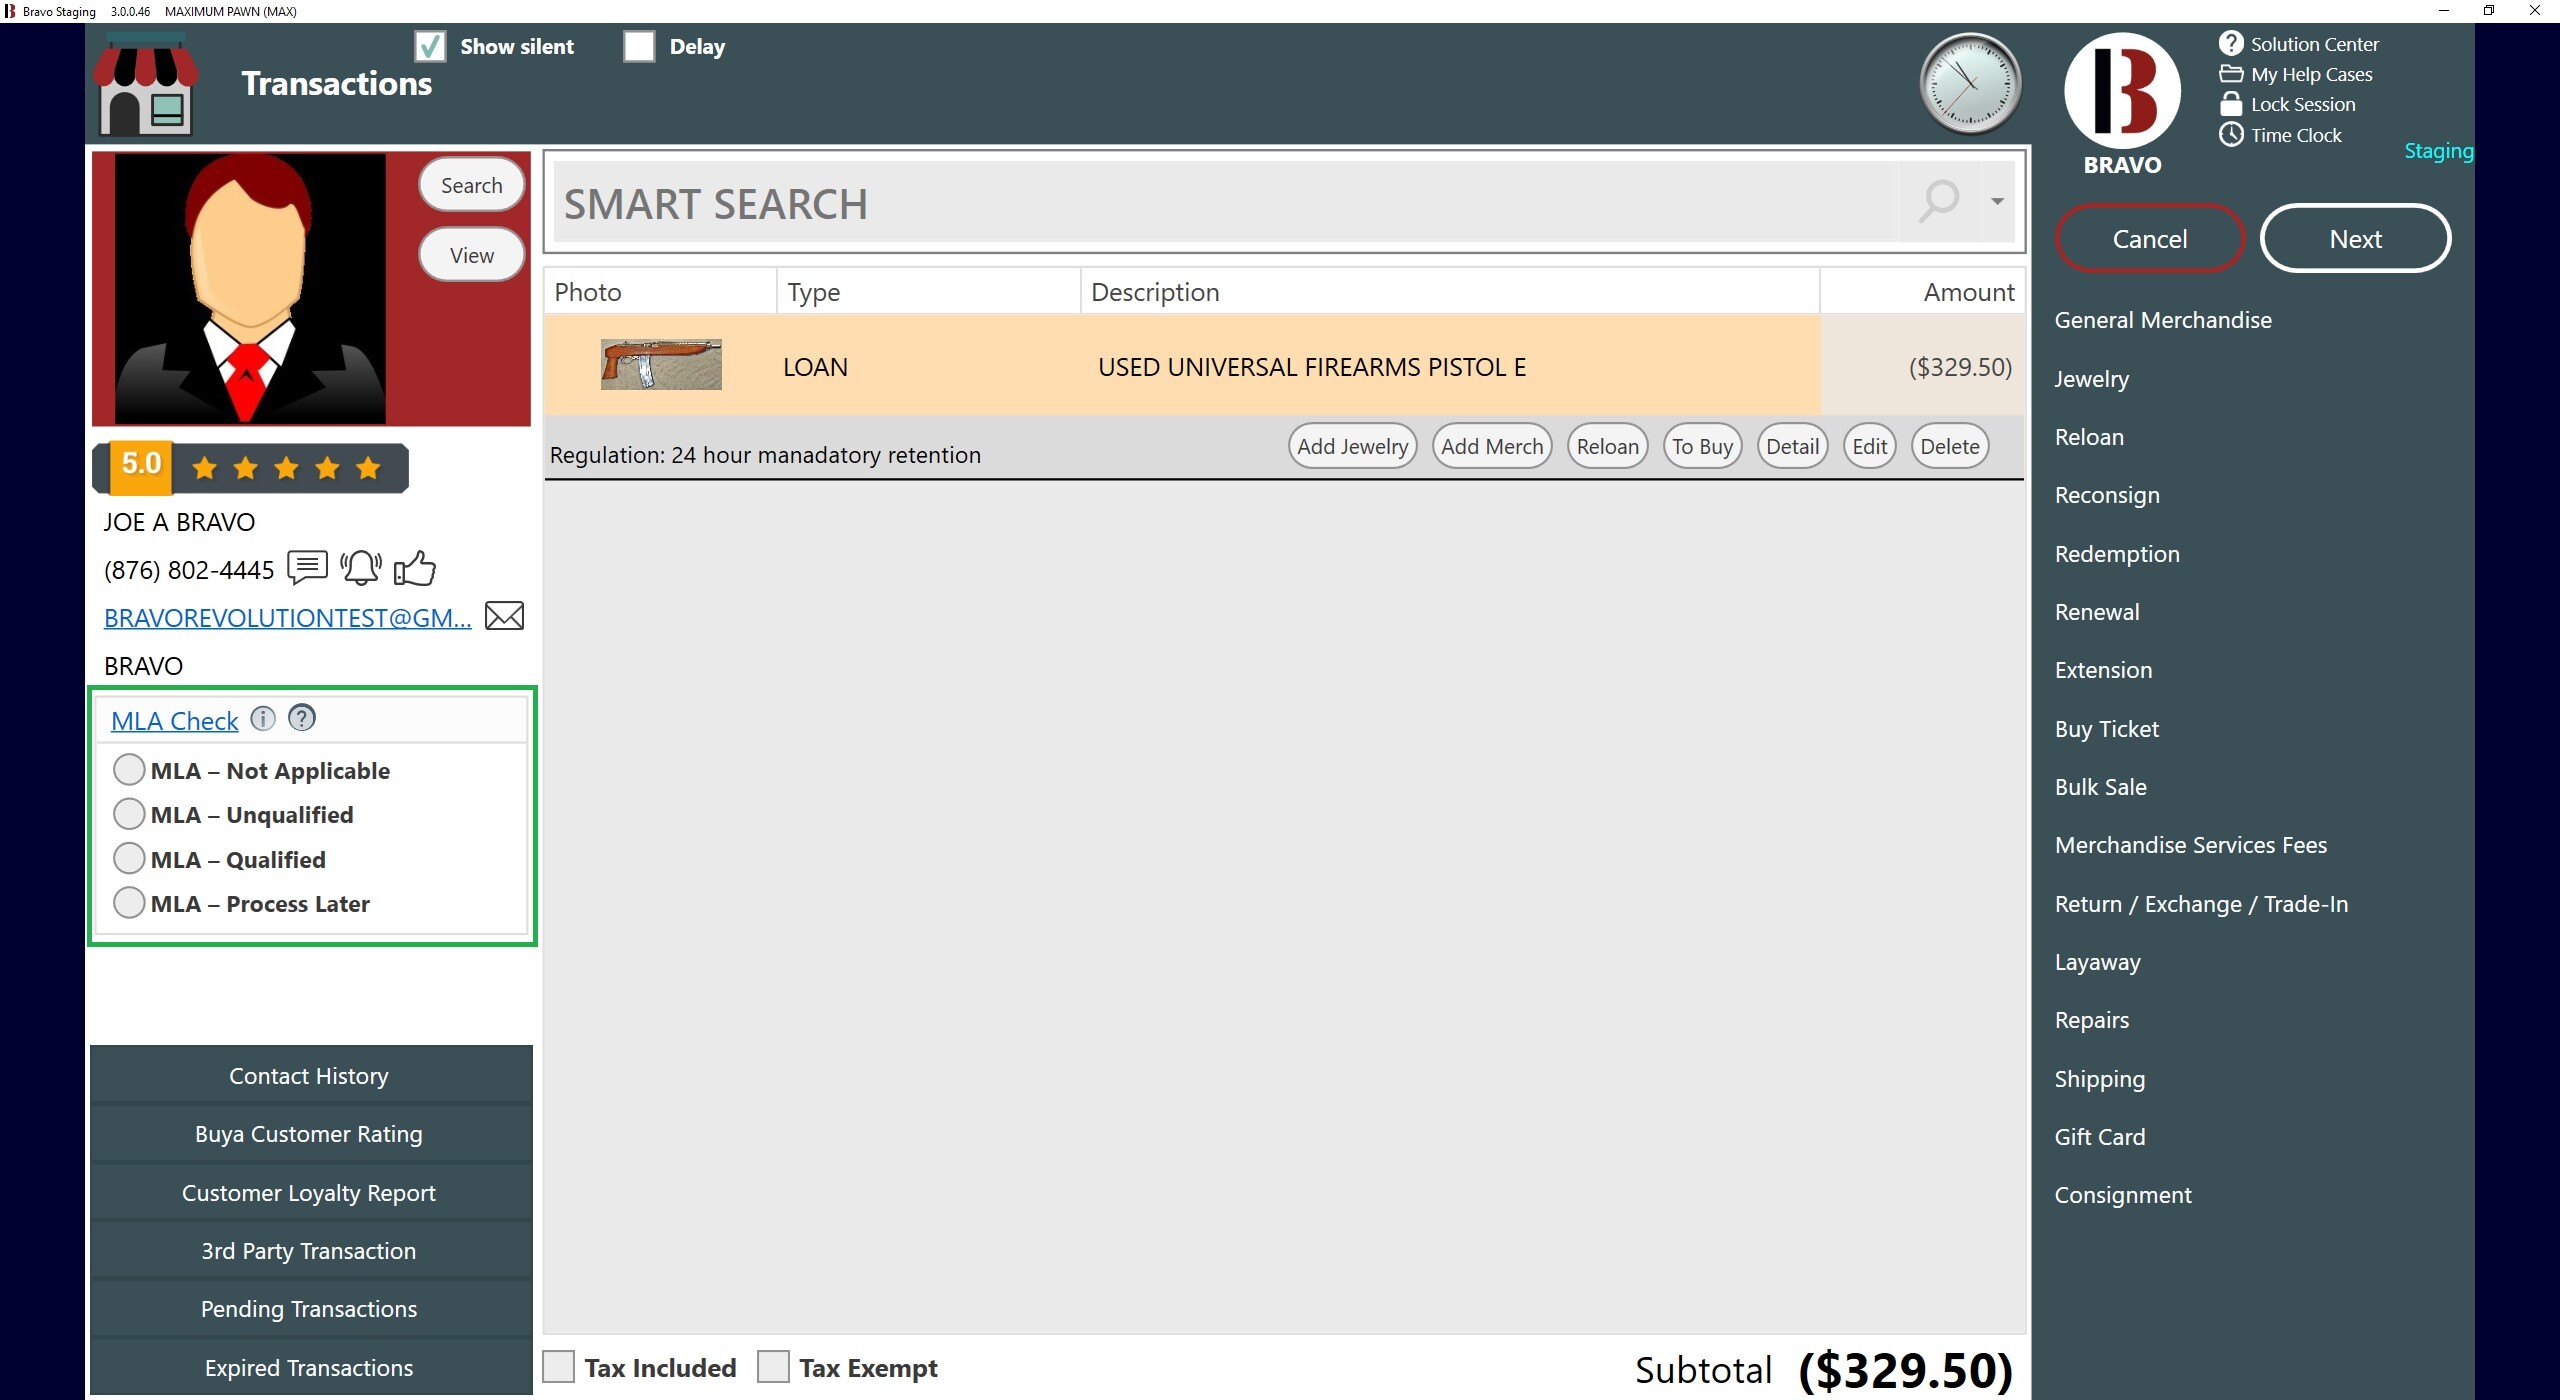The image size is (2560, 1400).
Task: Click the Delete button
Action: pyautogui.click(x=1949, y=446)
